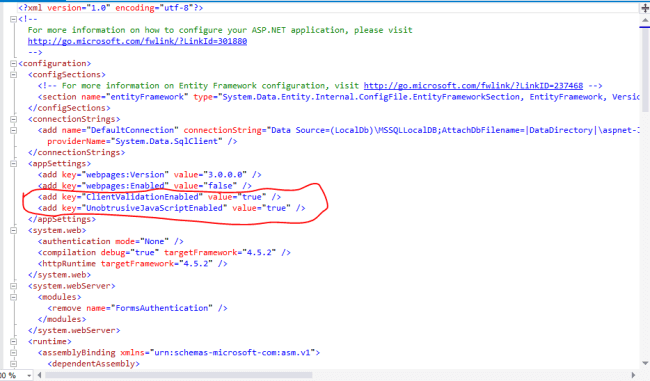Click the closing </connectionStrings> tag
650x381 pixels.
pos(76,152)
